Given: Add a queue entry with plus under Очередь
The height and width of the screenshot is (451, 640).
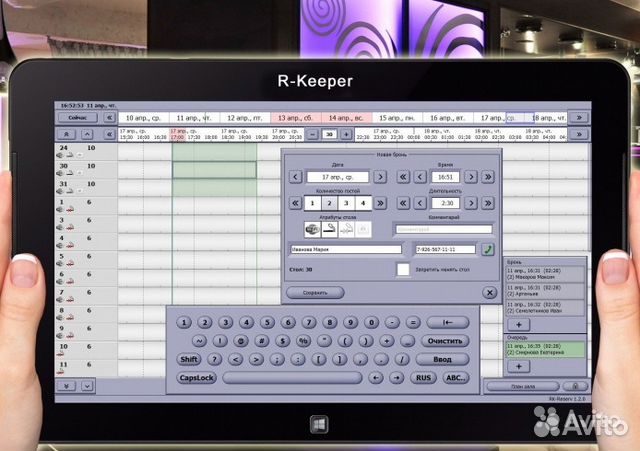Looking at the screenshot, I should [x=518, y=366].
